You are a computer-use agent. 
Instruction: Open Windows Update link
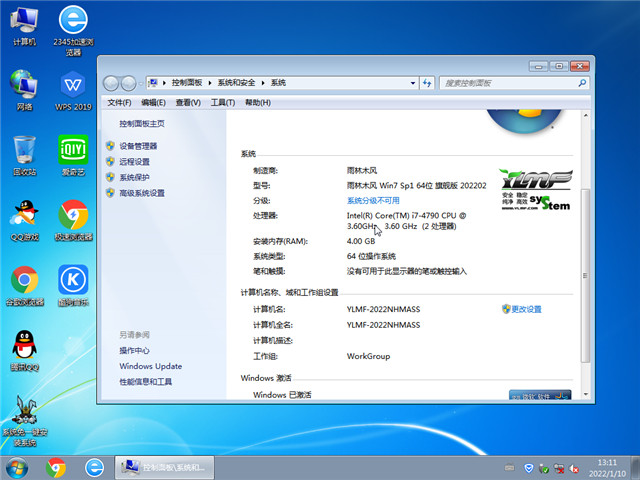coord(151,366)
